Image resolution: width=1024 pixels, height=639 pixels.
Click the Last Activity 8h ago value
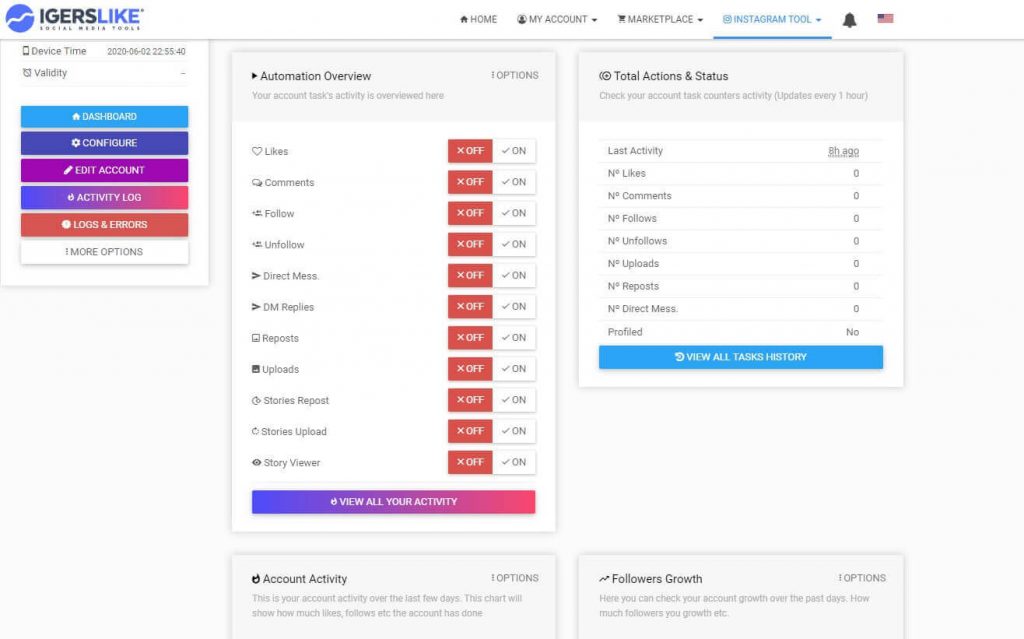pyautogui.click(x=843, y=151)
